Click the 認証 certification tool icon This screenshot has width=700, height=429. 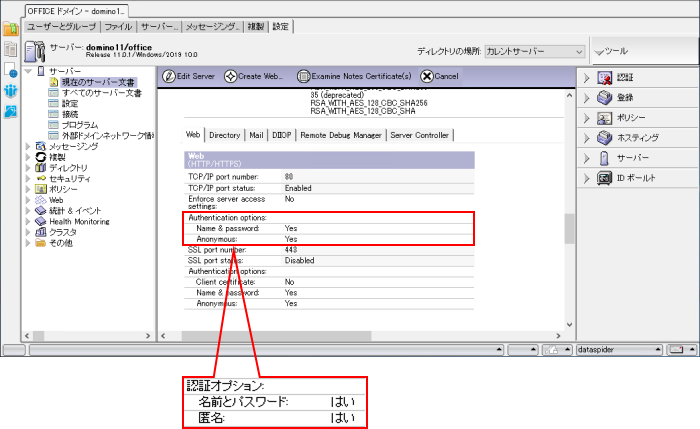coord(604,77)
